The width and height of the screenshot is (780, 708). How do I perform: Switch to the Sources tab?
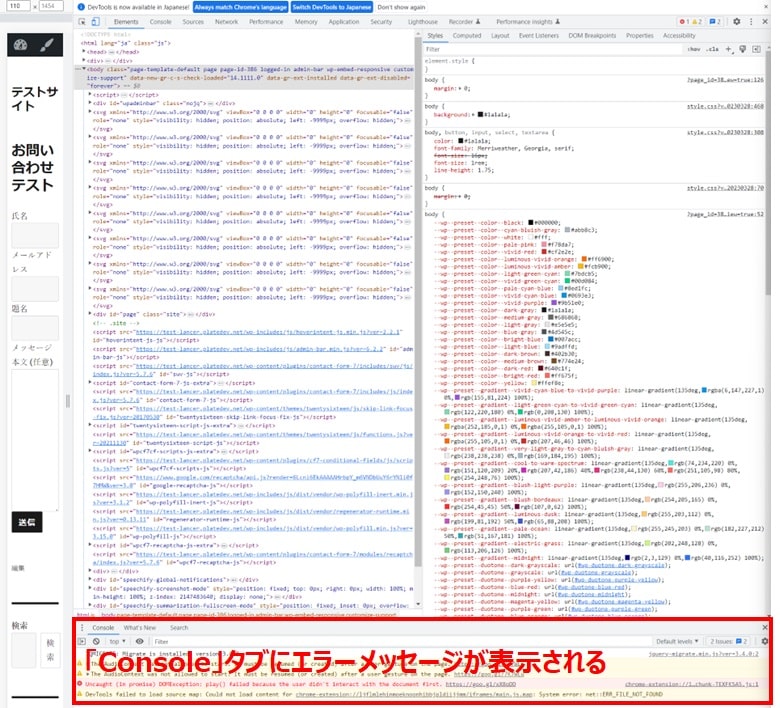click(x=193, y=22)
